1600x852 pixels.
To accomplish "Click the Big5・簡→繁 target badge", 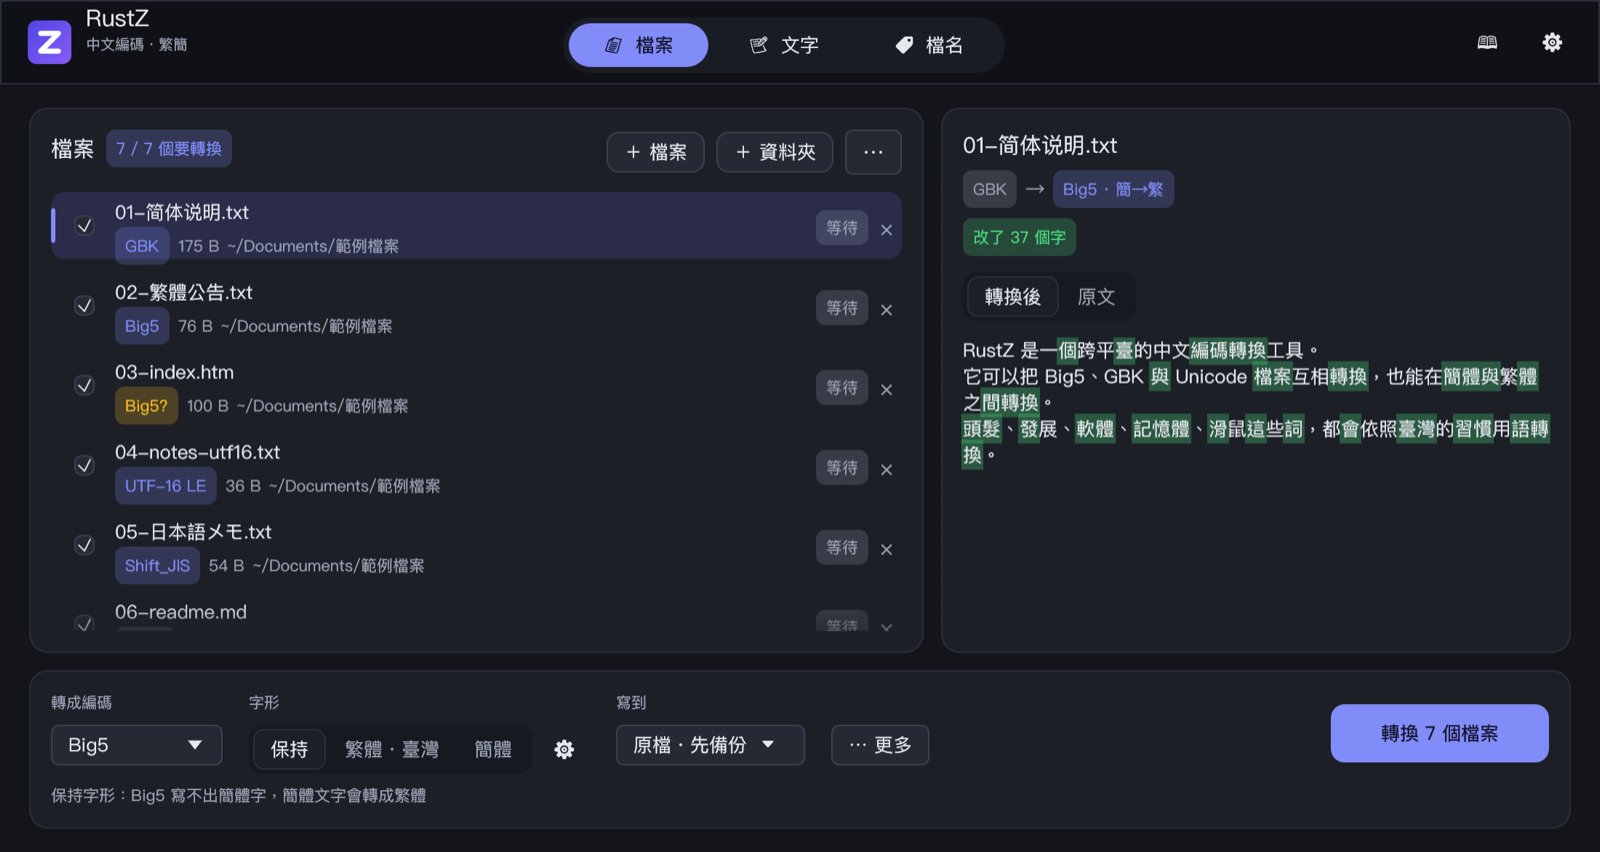I will [x=1113, y=189].
